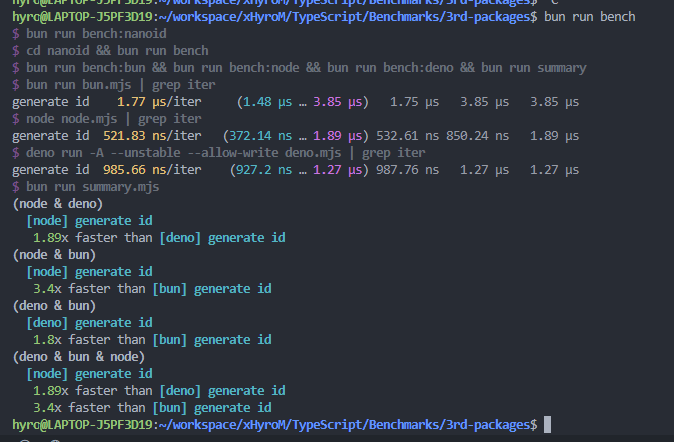Click the '1.75 µs' value in the bun row
Screen dimensions: 674x442
pyautogui.click(x=414, y=102)
